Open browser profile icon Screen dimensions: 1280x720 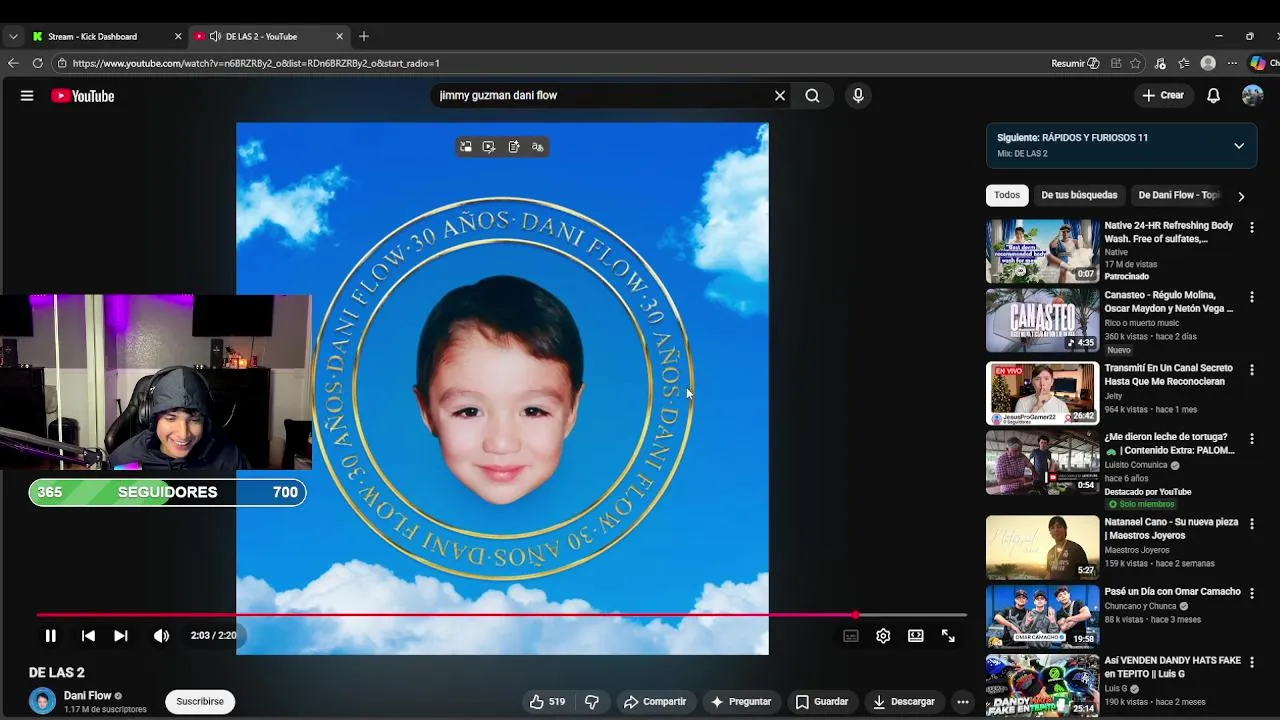[1208, 63]
